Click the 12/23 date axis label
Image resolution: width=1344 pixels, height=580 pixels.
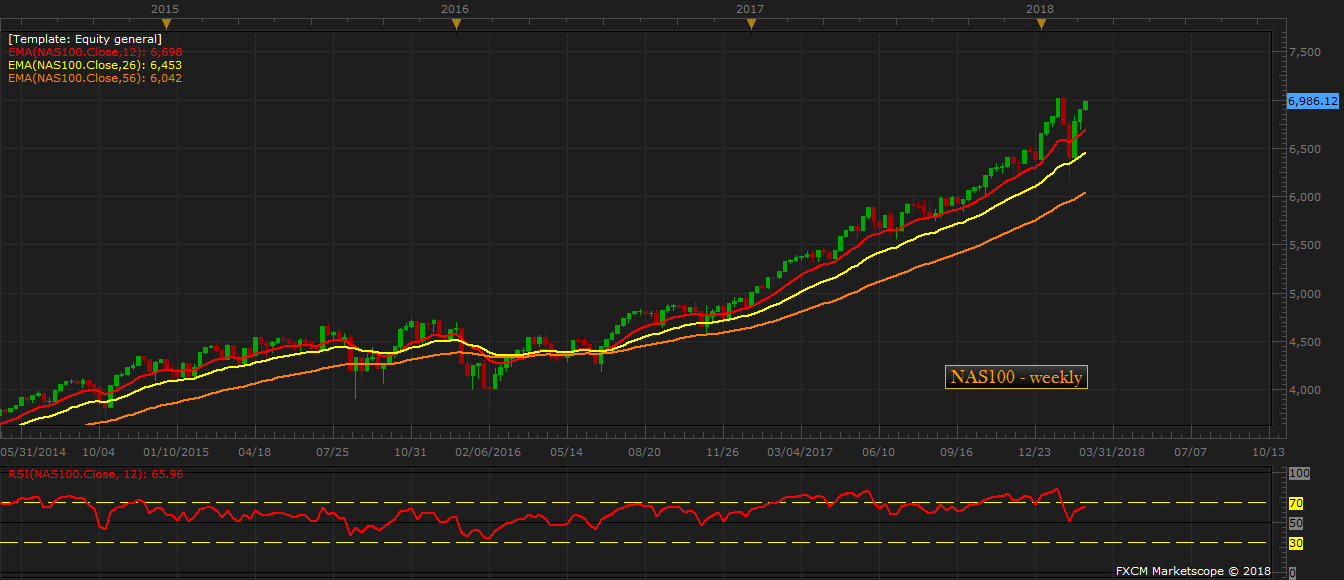pos(1034,452)
